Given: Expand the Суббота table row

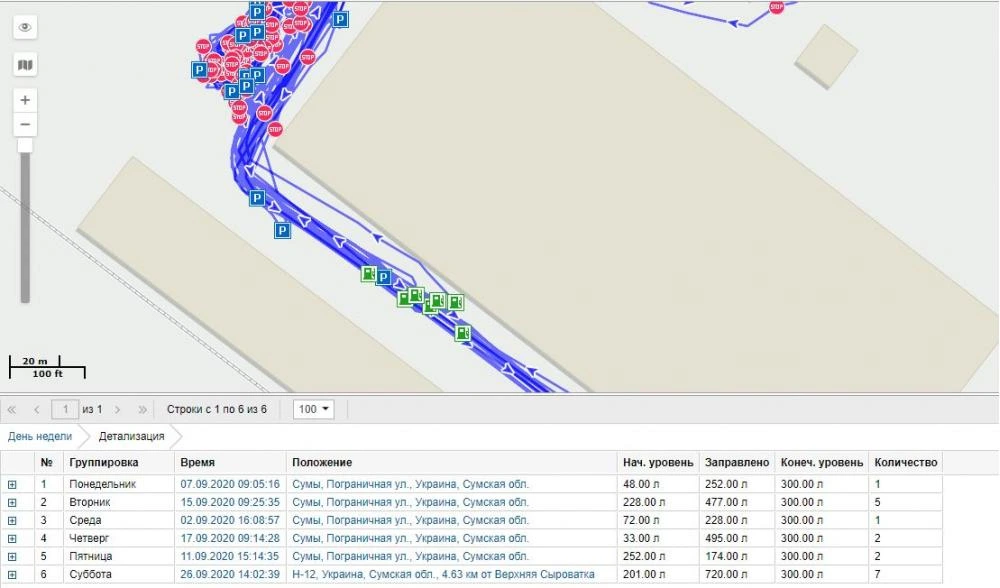Looking at the screenshot, I should [x=13, y=574].
